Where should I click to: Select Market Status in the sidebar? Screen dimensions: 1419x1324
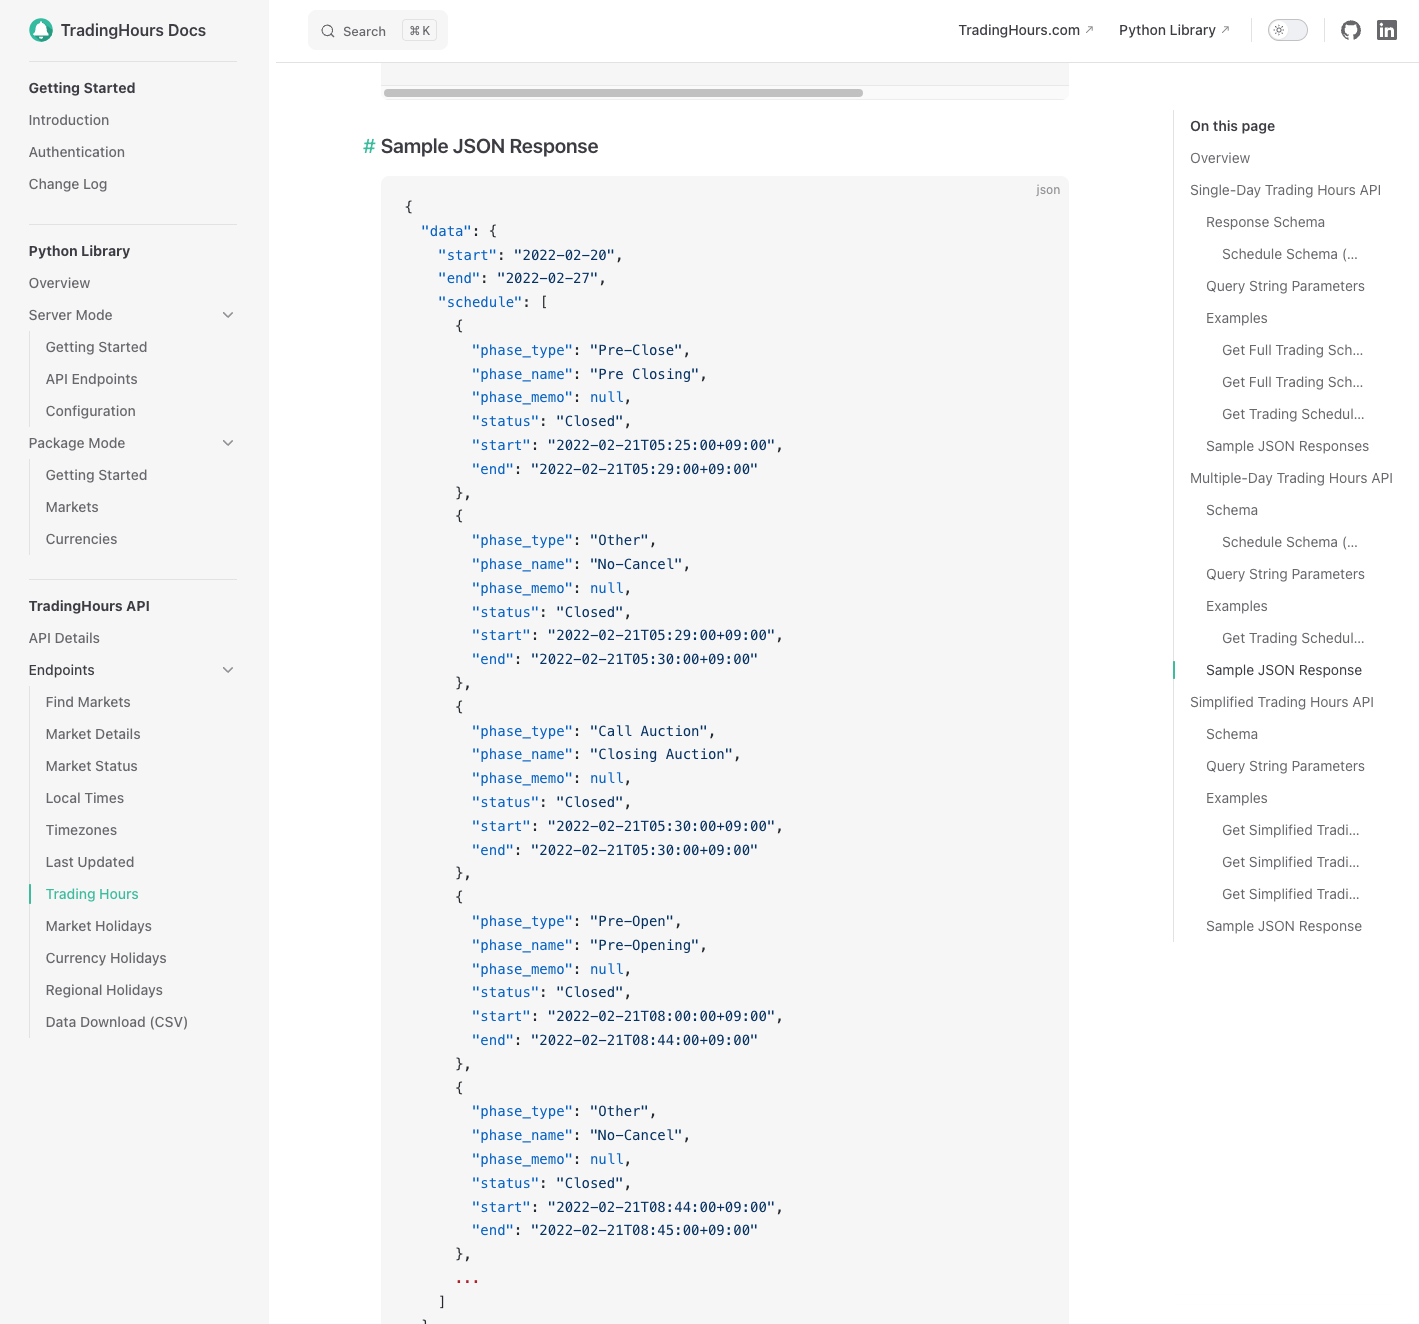point(92,766)
